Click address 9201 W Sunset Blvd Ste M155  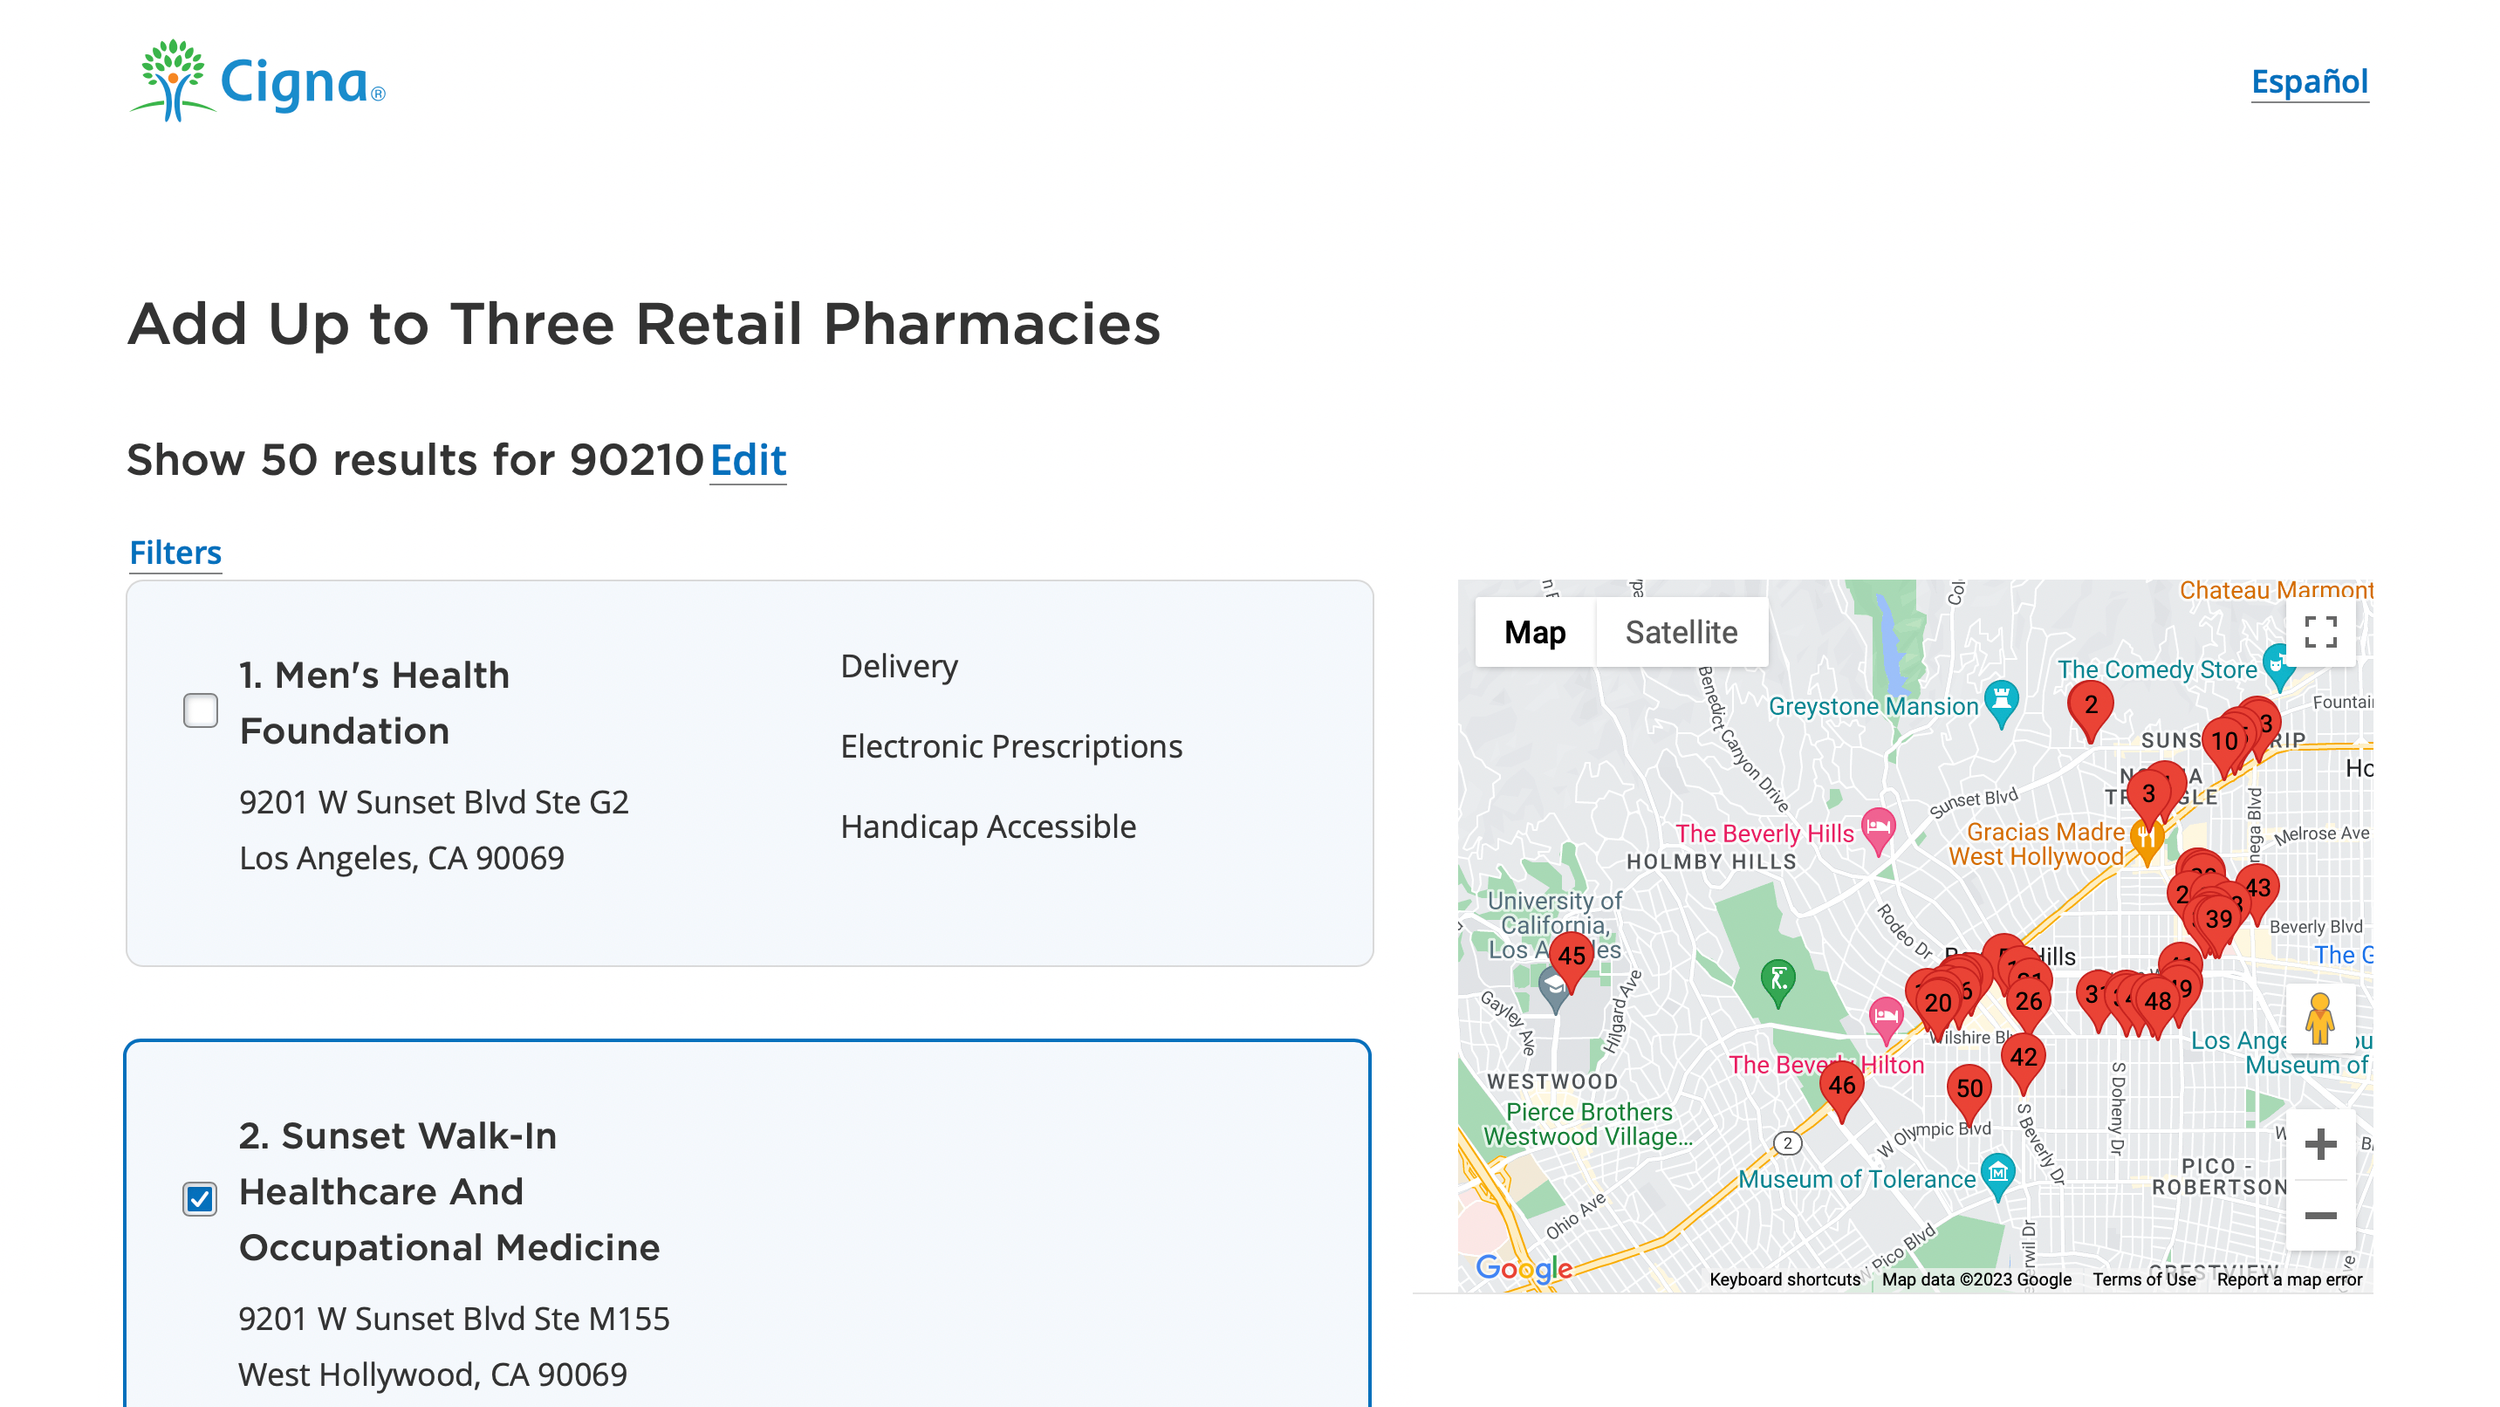click(454, 1319)
